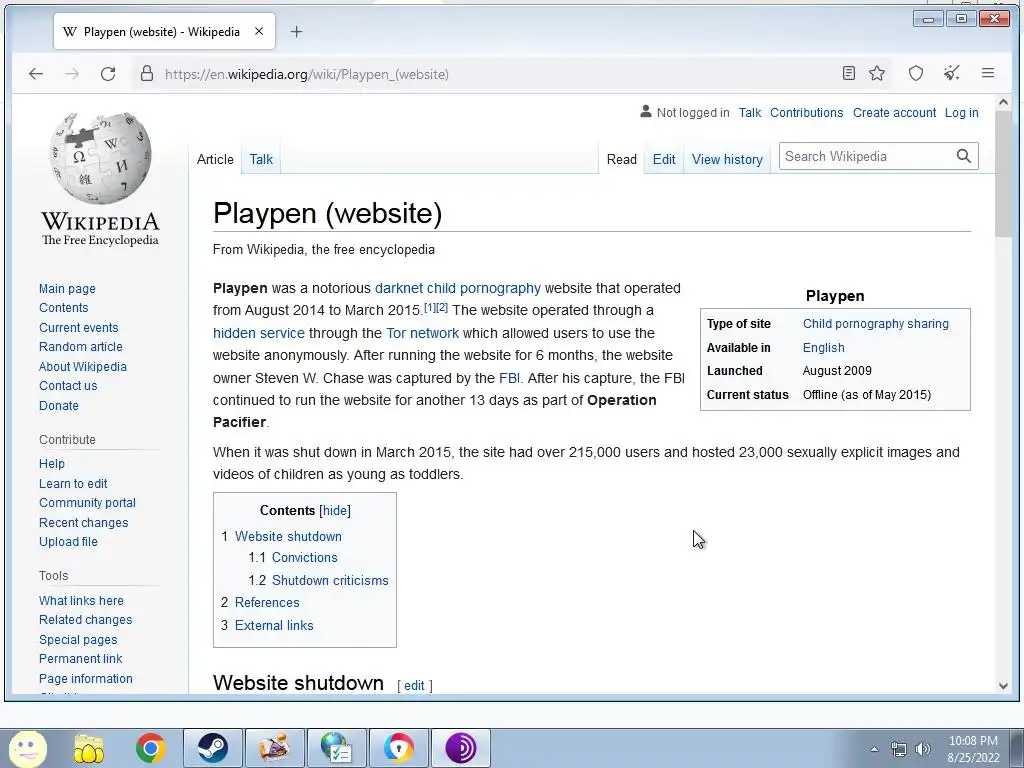Open the shield security level icon
This screenshot has width=1024, height=768.
tap(916, 73)
